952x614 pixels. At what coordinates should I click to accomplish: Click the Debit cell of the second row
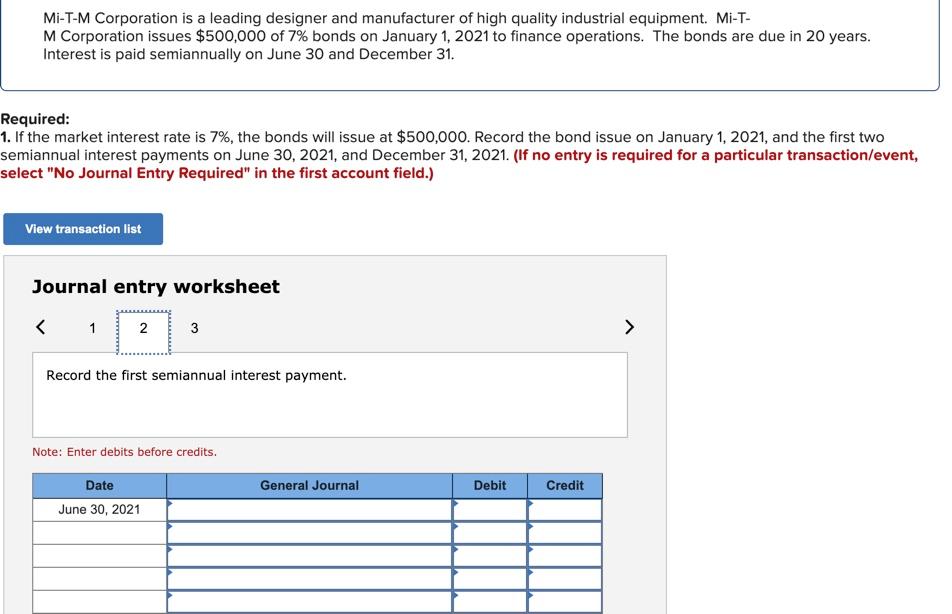490,532
